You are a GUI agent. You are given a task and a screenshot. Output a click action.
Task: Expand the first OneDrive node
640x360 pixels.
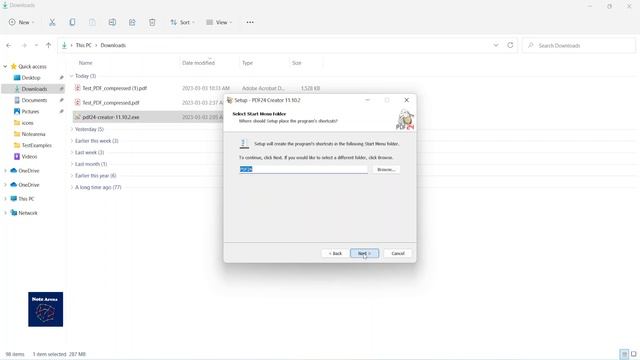coord(5,171)
